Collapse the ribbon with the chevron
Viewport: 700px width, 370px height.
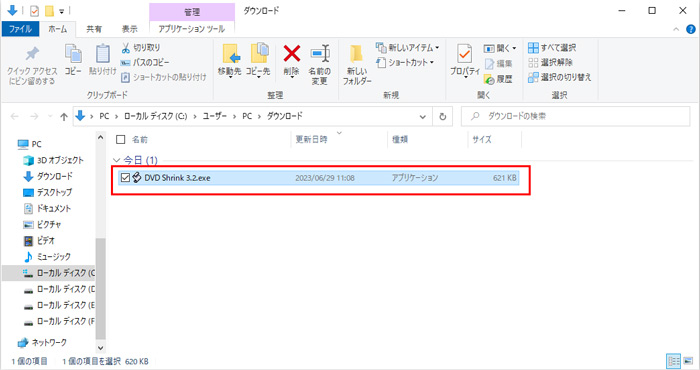coord(676,29)
